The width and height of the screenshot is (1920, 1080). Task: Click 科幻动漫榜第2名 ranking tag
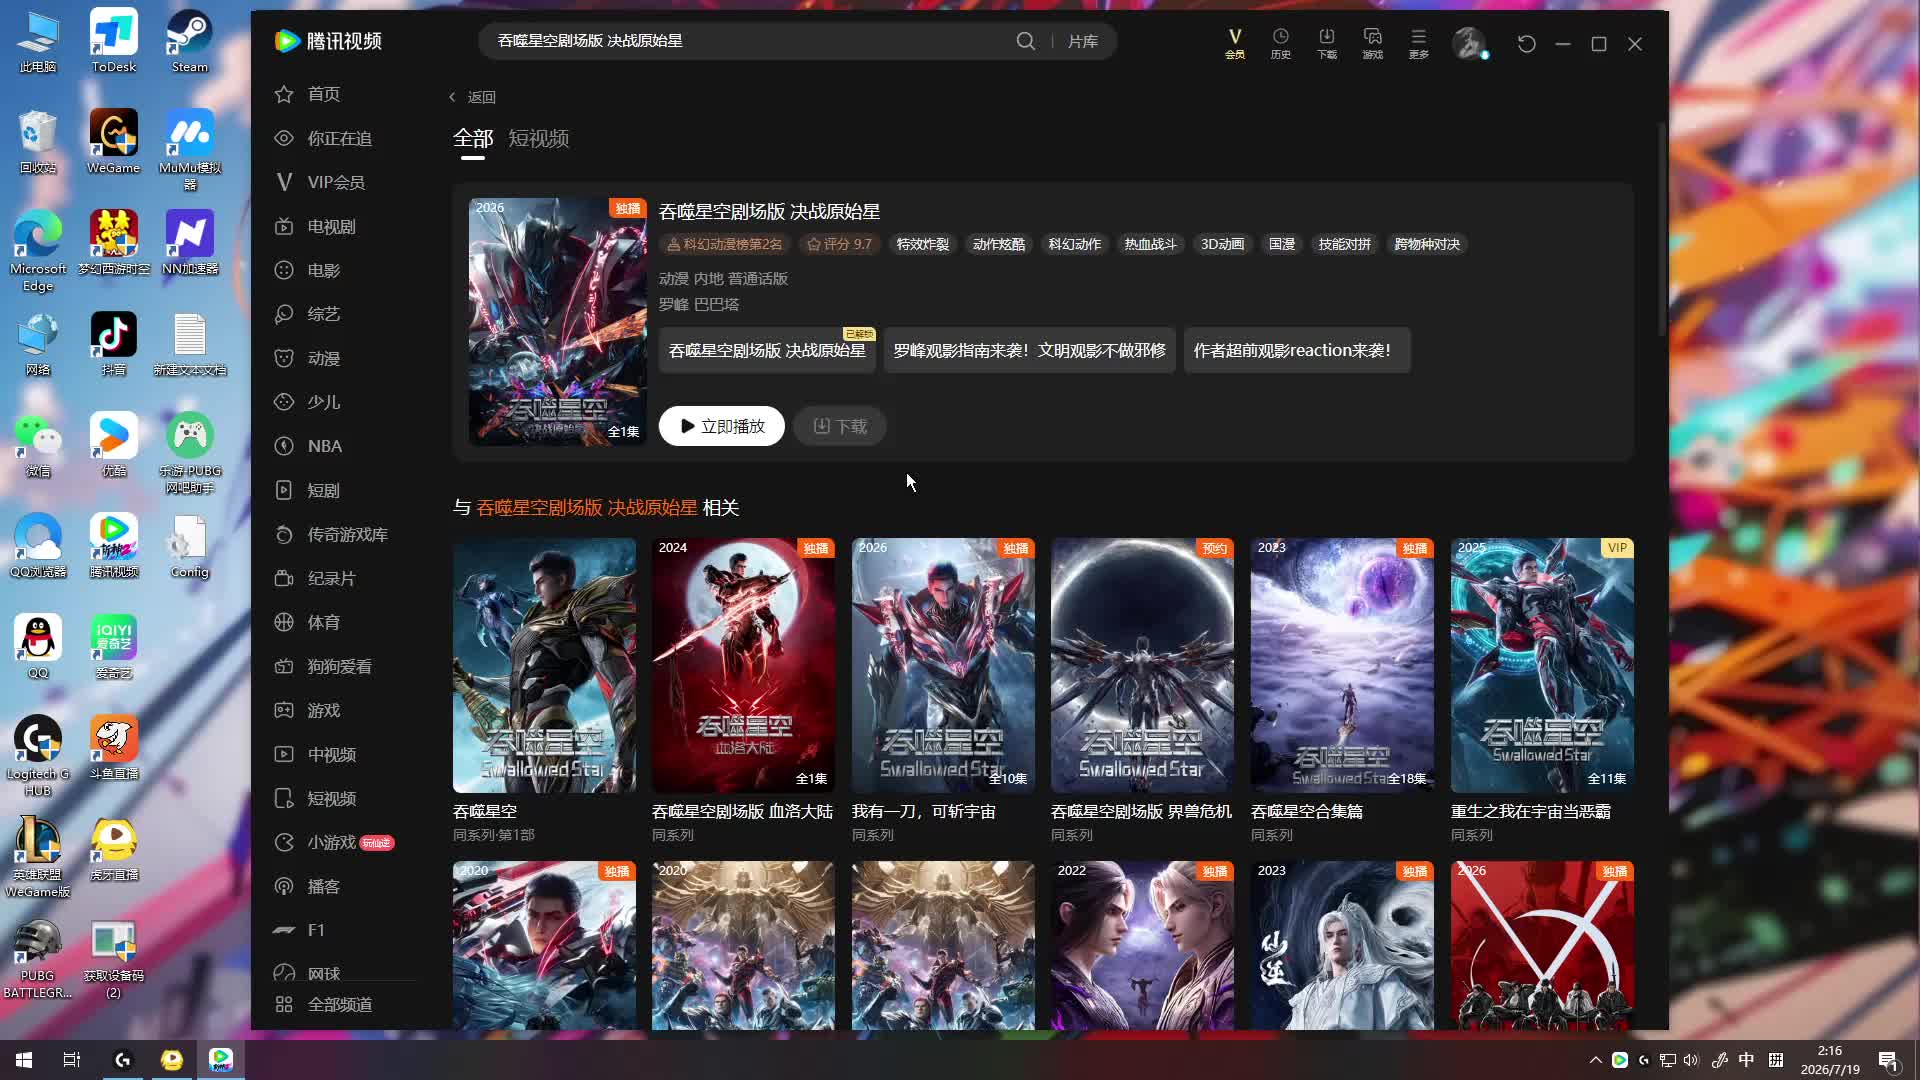(x=724, y=244)
